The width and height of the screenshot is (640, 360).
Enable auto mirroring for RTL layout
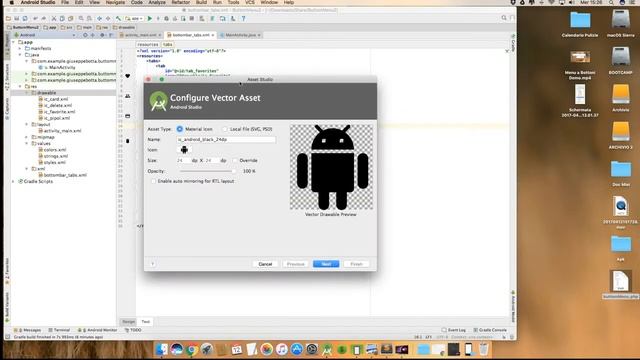(153, 181)
